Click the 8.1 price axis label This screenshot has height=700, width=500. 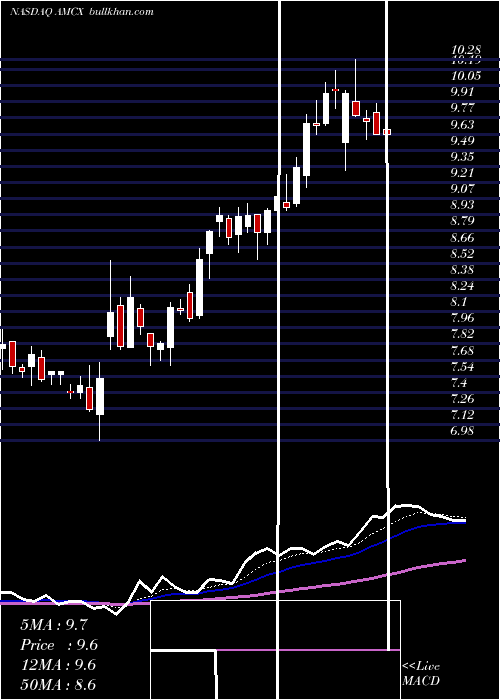[x=459, y=302]
